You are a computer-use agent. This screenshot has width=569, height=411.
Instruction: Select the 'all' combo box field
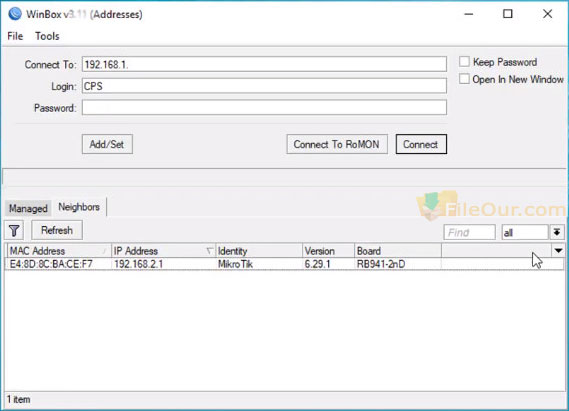click(524, 232)
